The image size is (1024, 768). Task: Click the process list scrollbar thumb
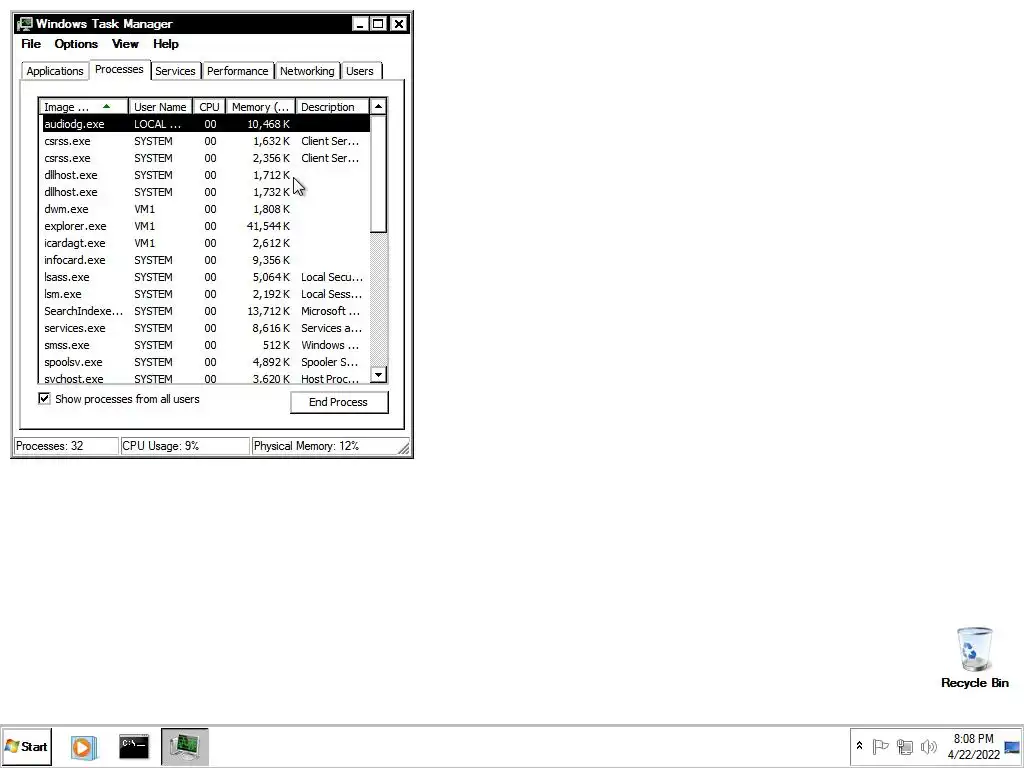(378, 174)
